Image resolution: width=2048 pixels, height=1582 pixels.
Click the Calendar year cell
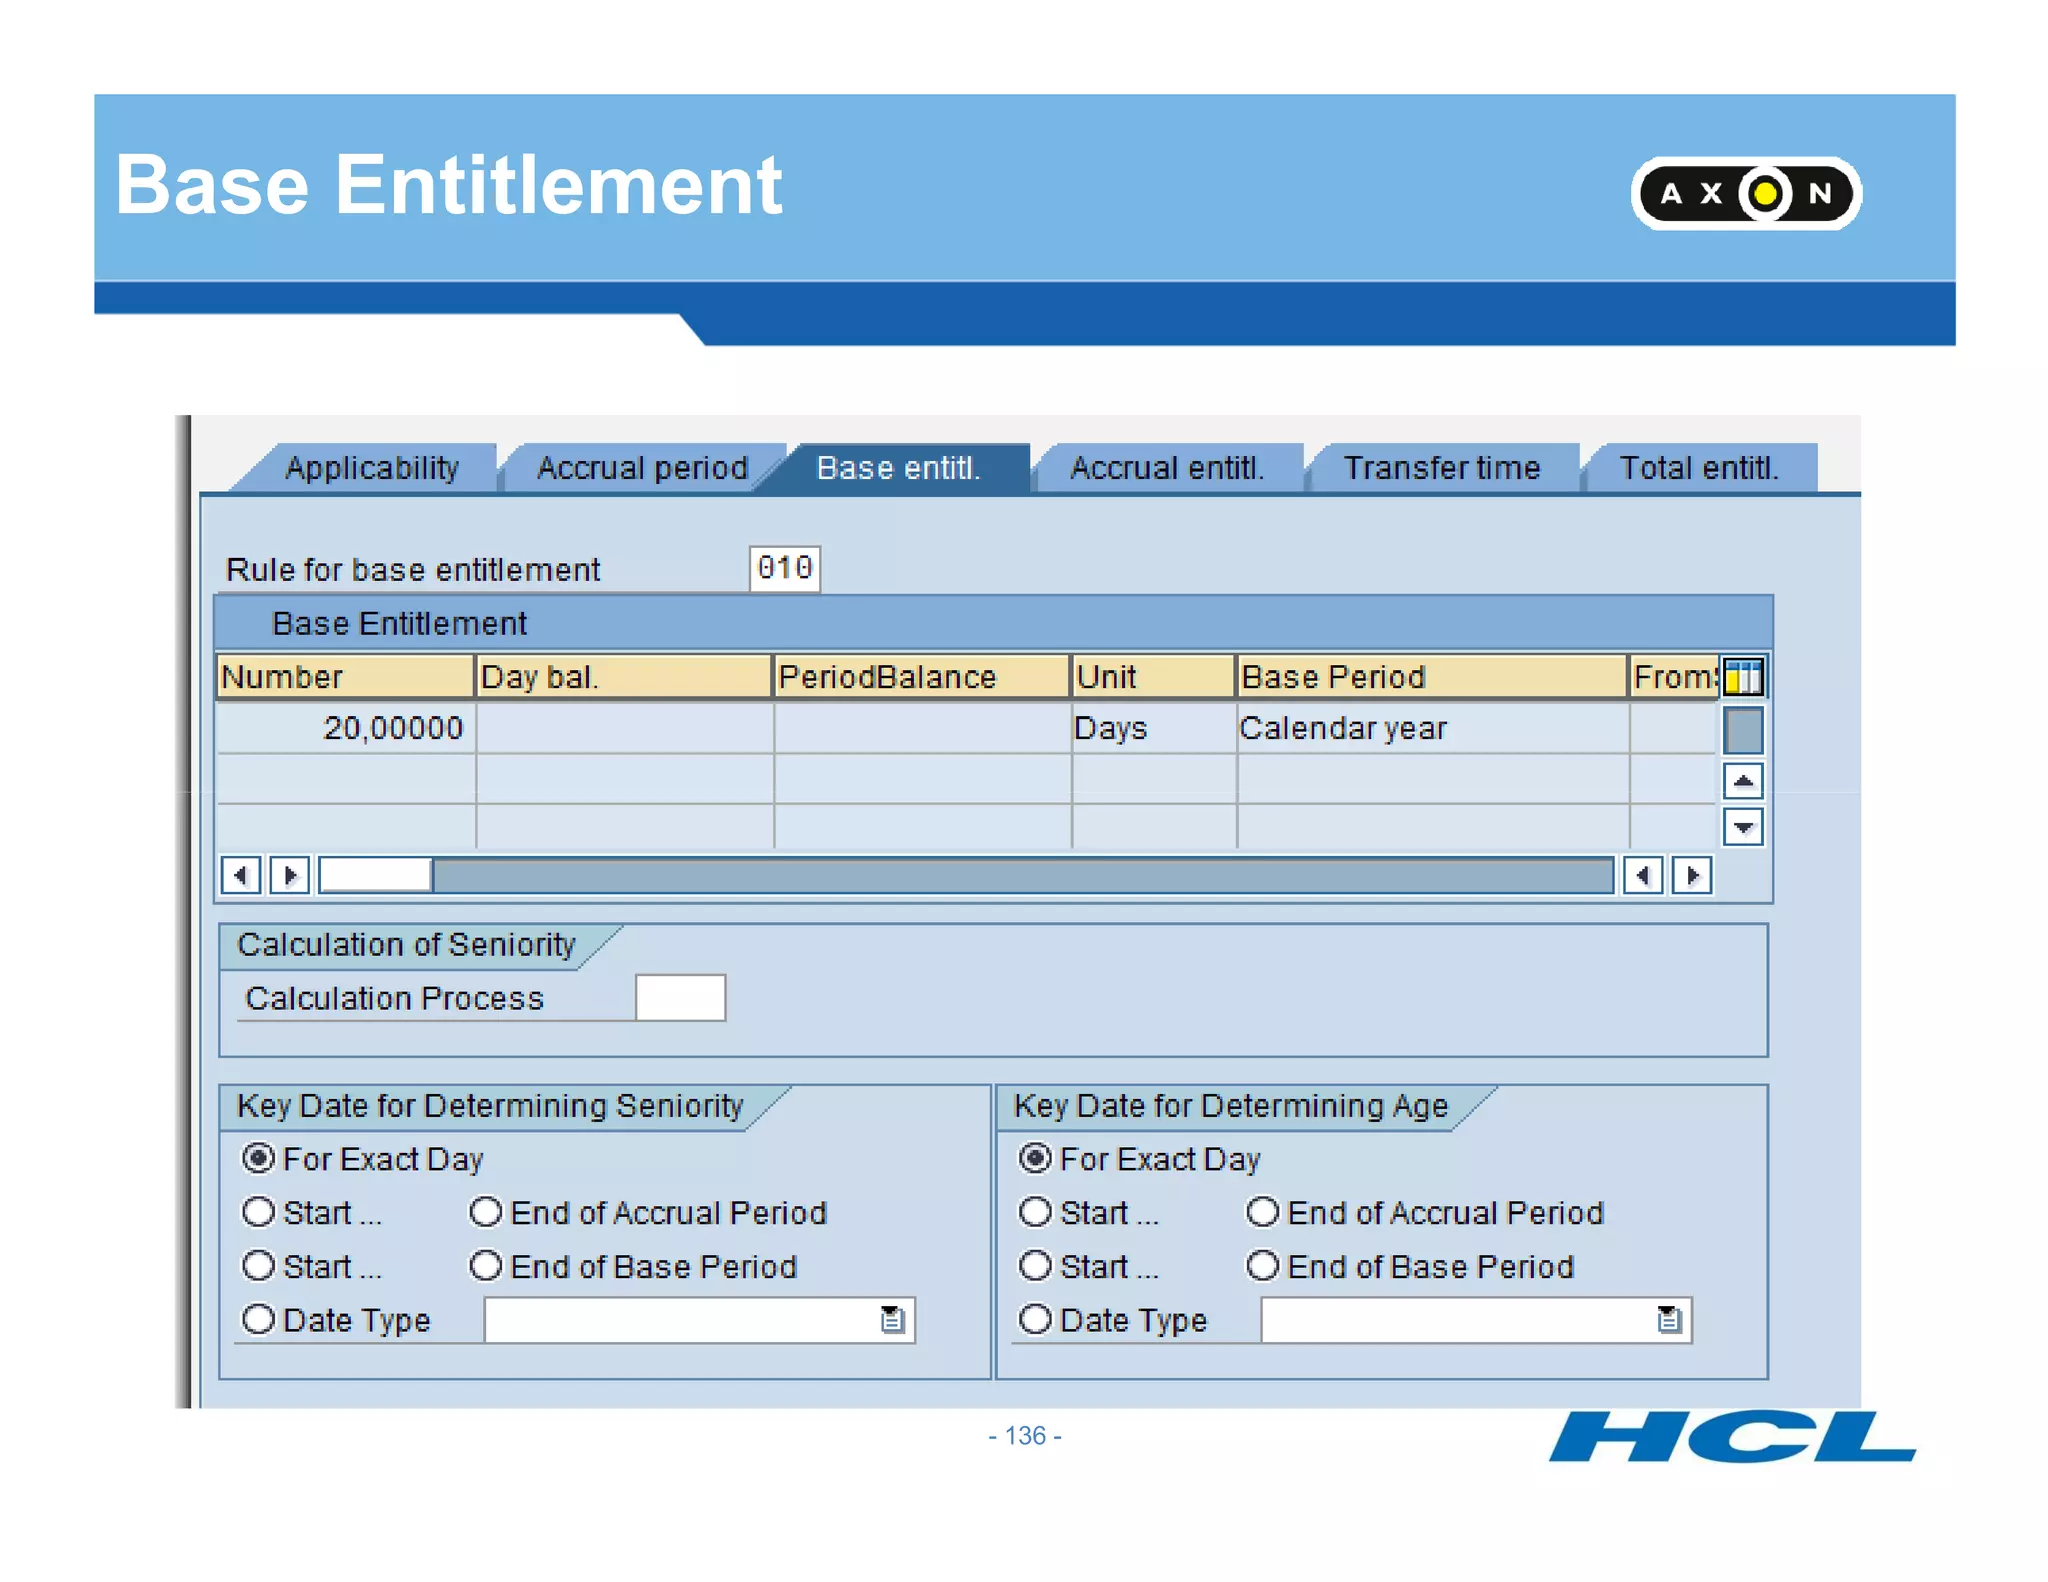pos(1432,728)
